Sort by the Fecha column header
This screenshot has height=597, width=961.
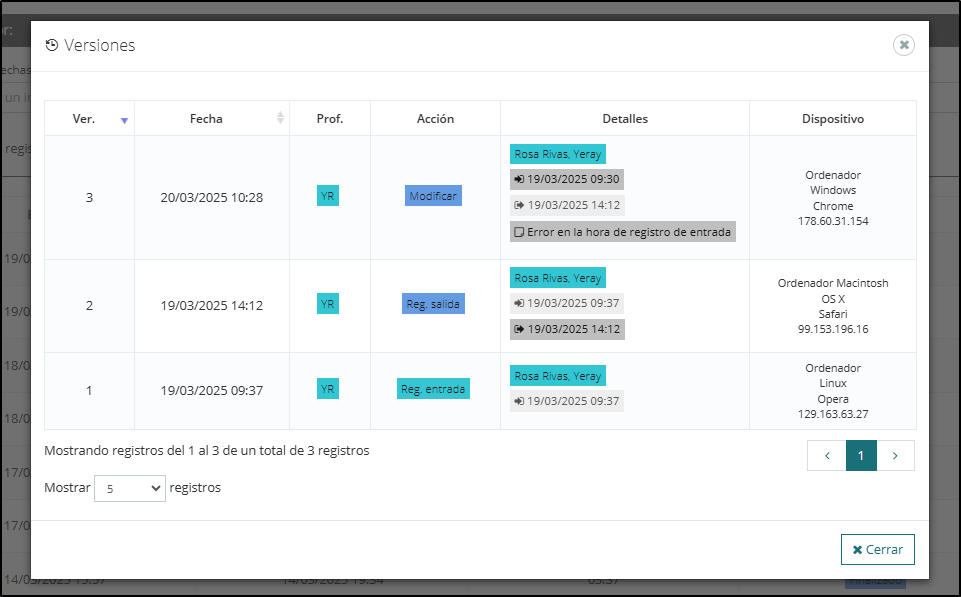pyautogui.click(x=212, y=118)
